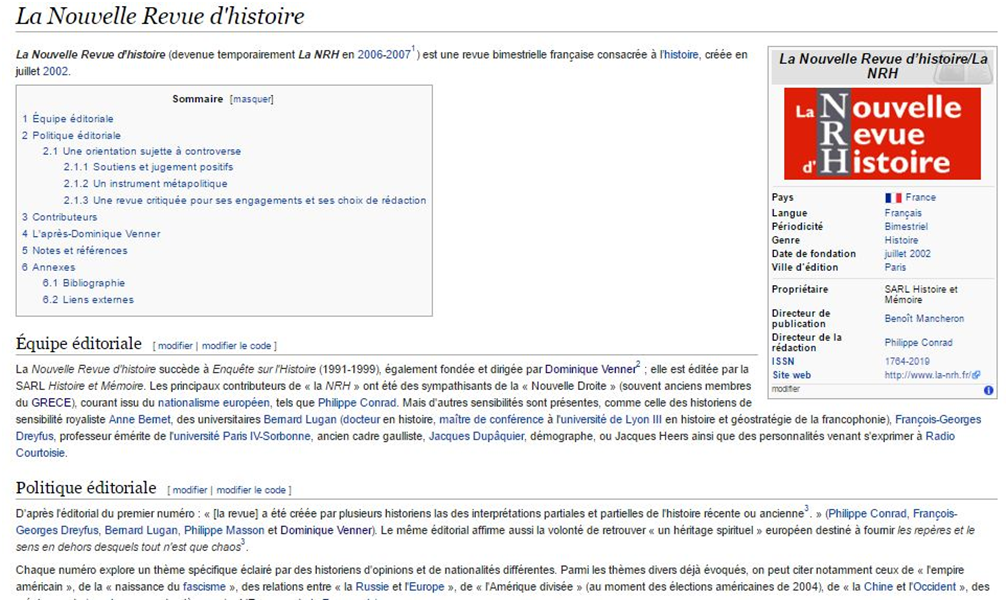Click the small modifier link under the infobox
Viewport: 1008px width, 602px height.
(x=786, y=389)
